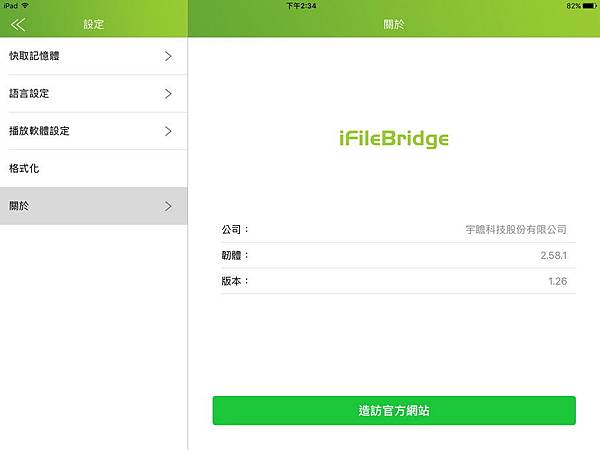
Task: Click the 韌體 firmware version 2.58.1
Action: (553, 255)
